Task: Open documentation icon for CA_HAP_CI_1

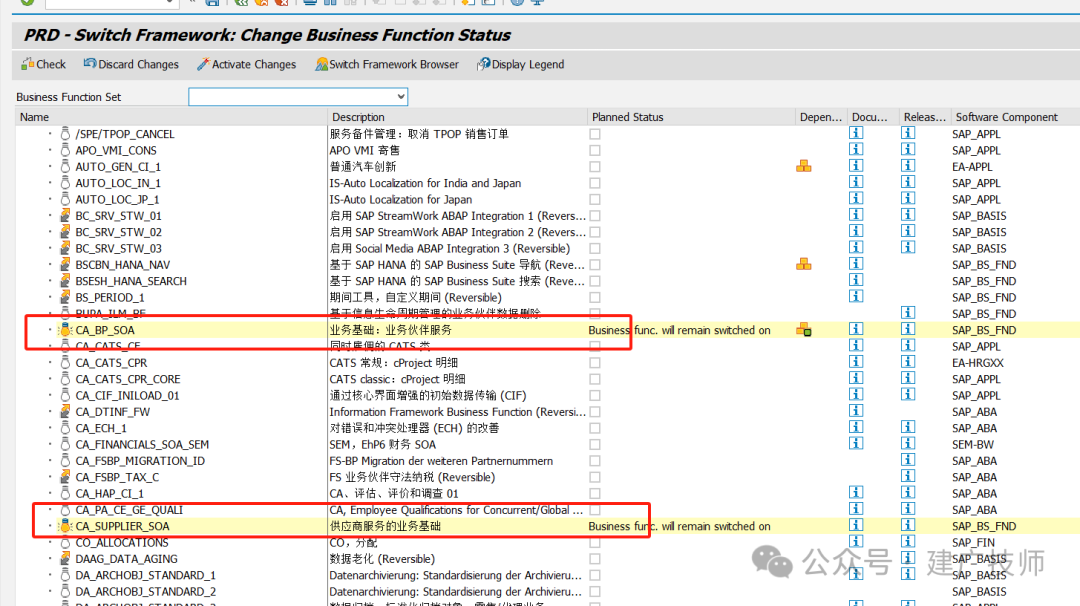Action: 855,493
